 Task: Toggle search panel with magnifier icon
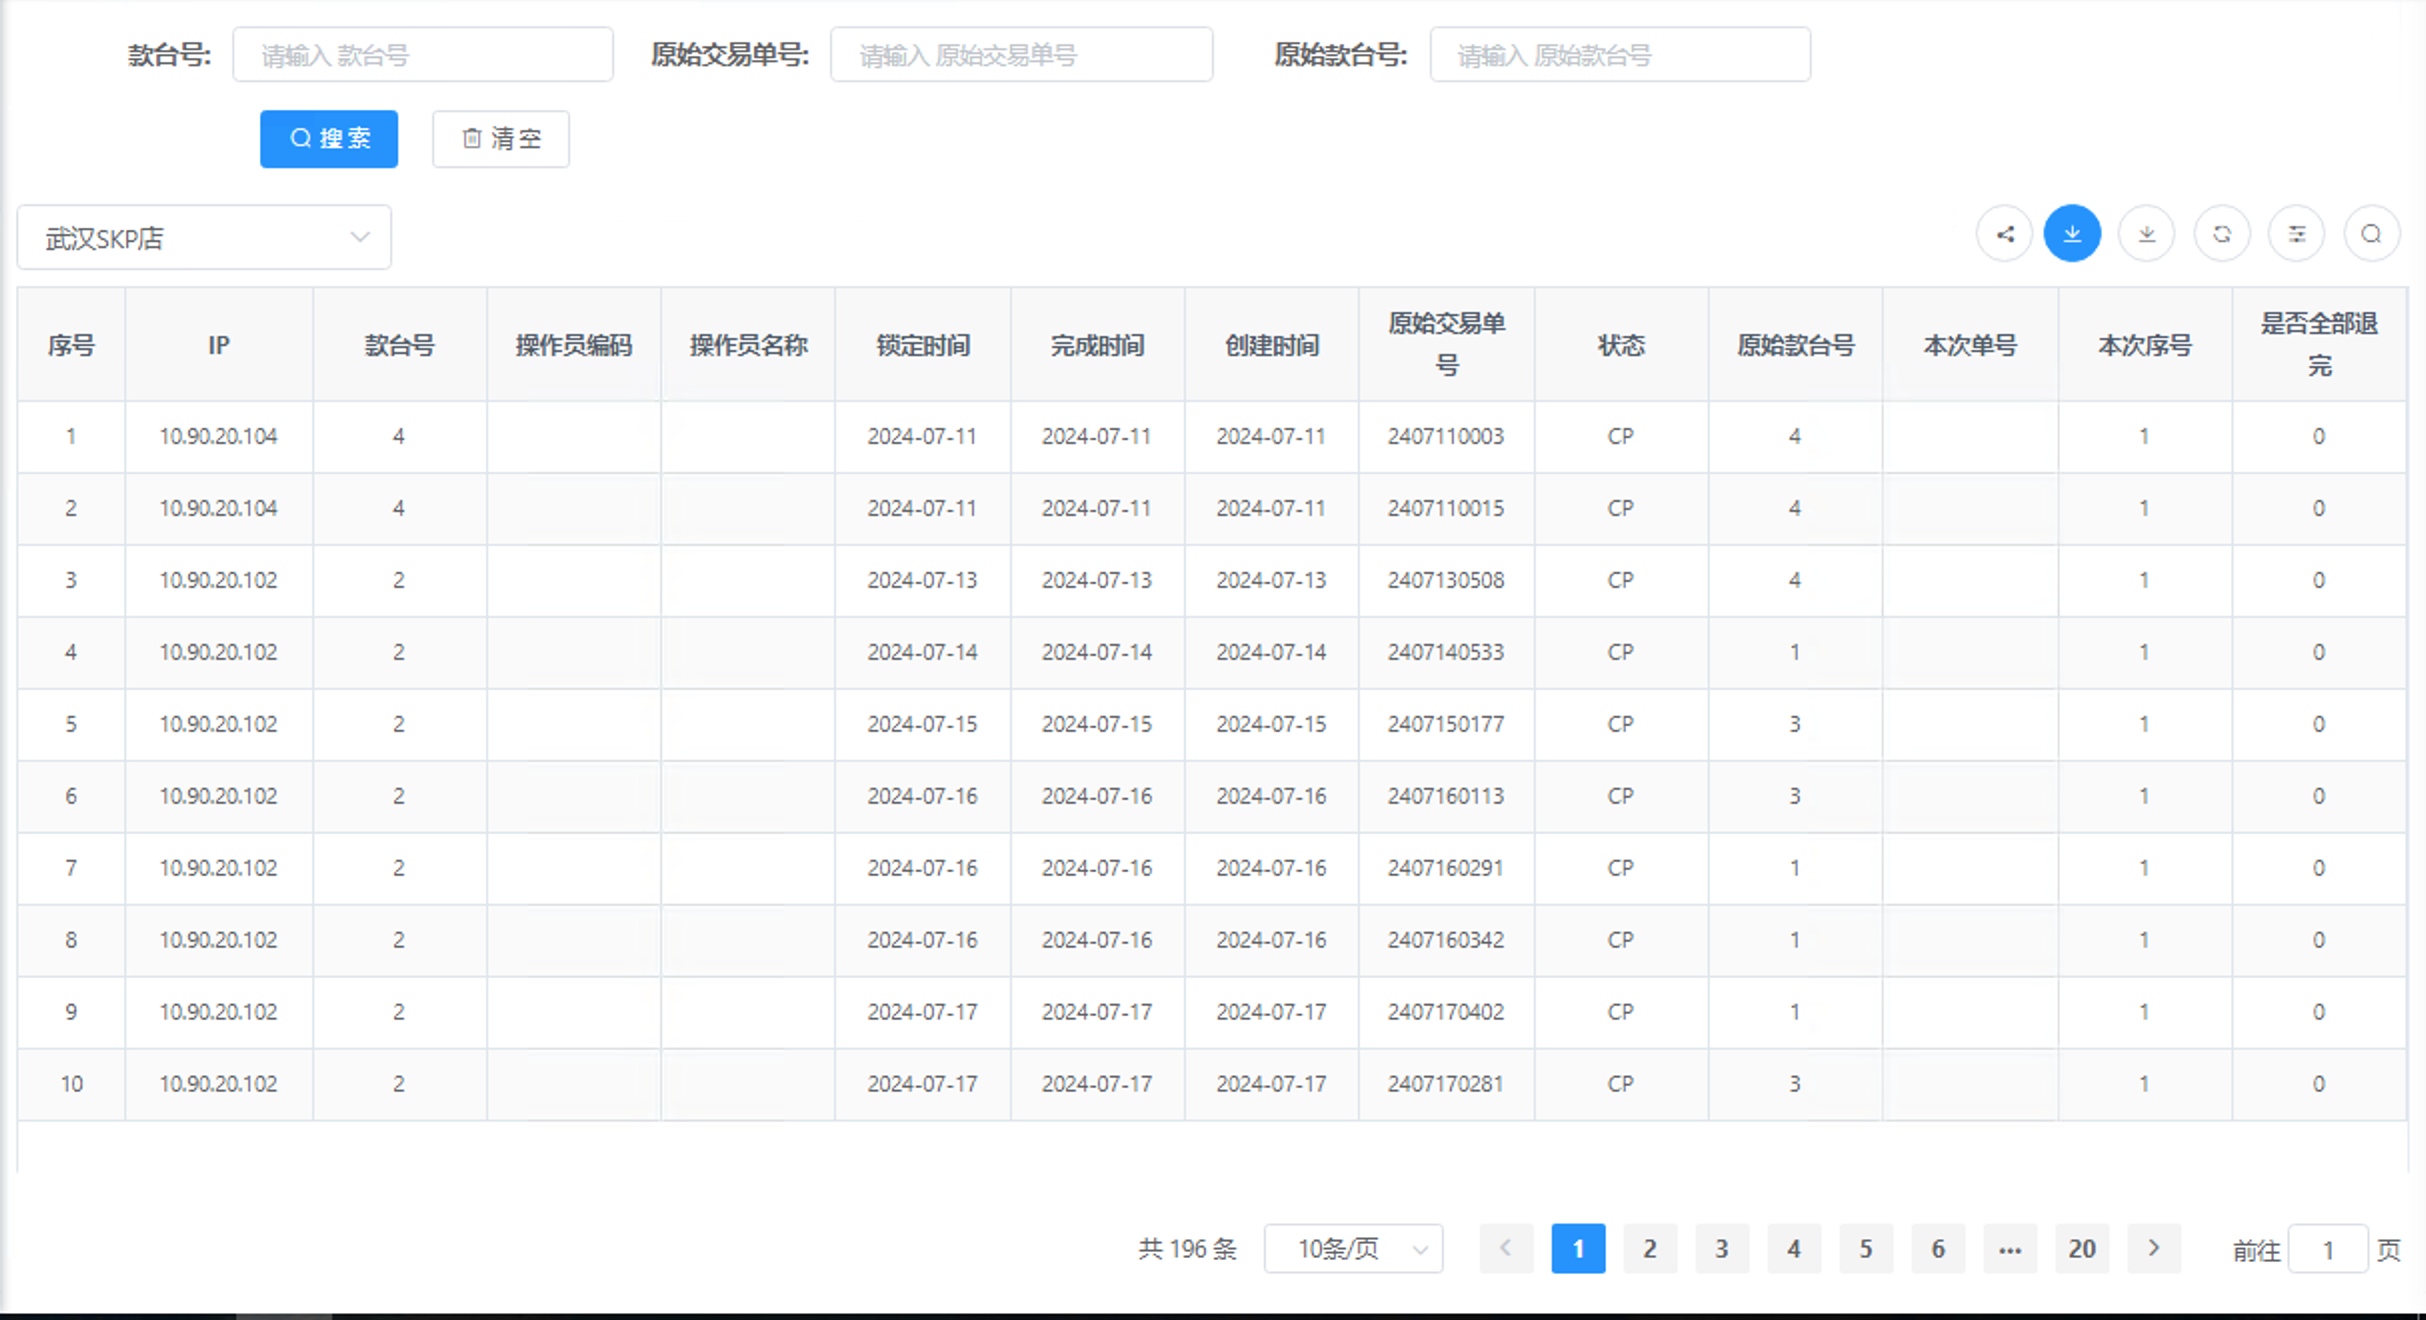click(x=2371, y=234)
